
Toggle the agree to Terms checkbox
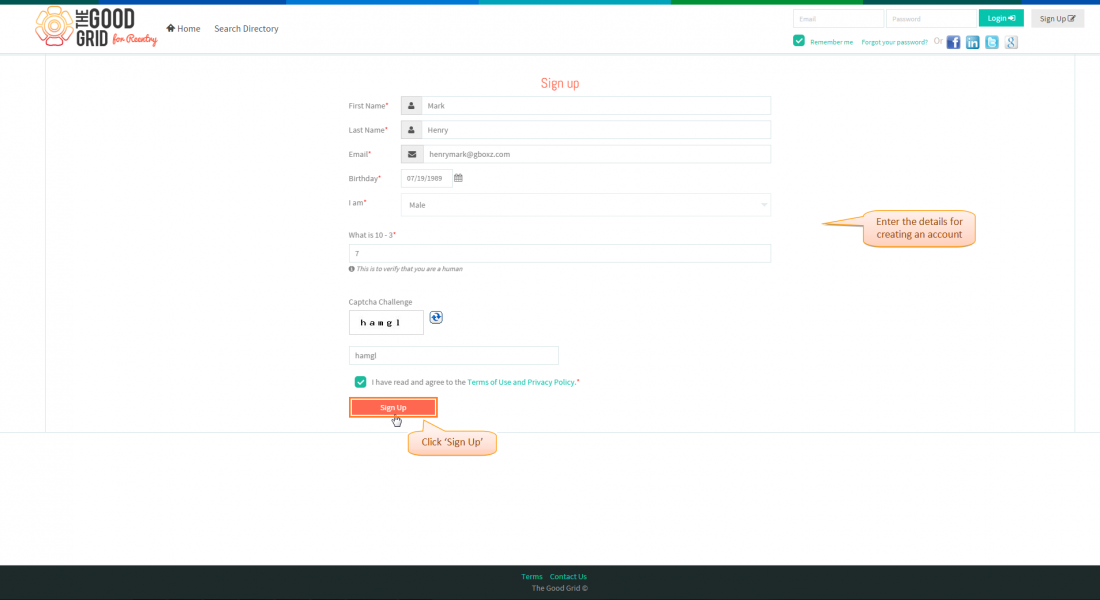(x=360, y=382)
